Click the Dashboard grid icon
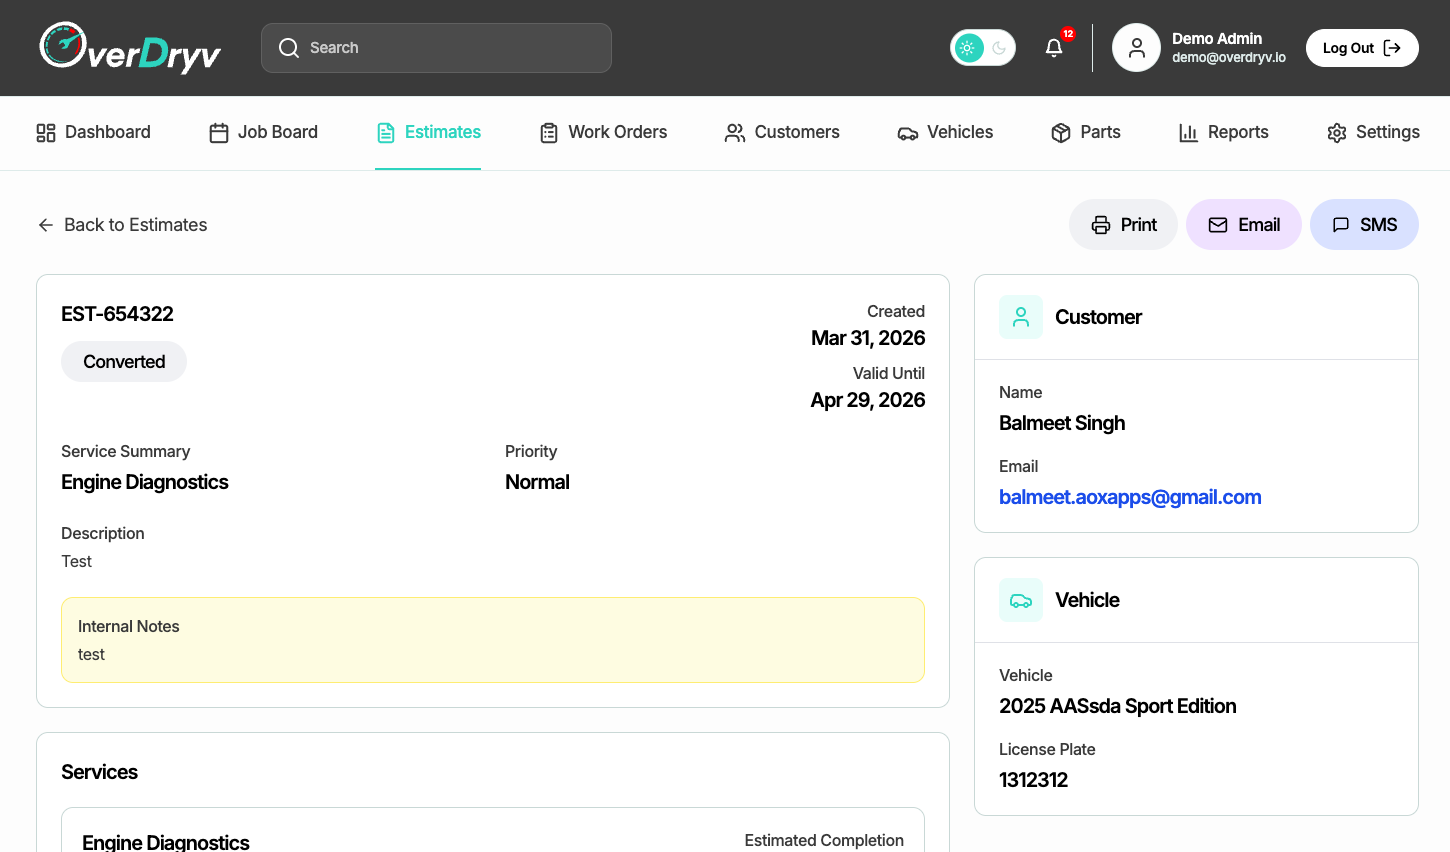Screen dimensions: 1450x852 coord(46,133)
